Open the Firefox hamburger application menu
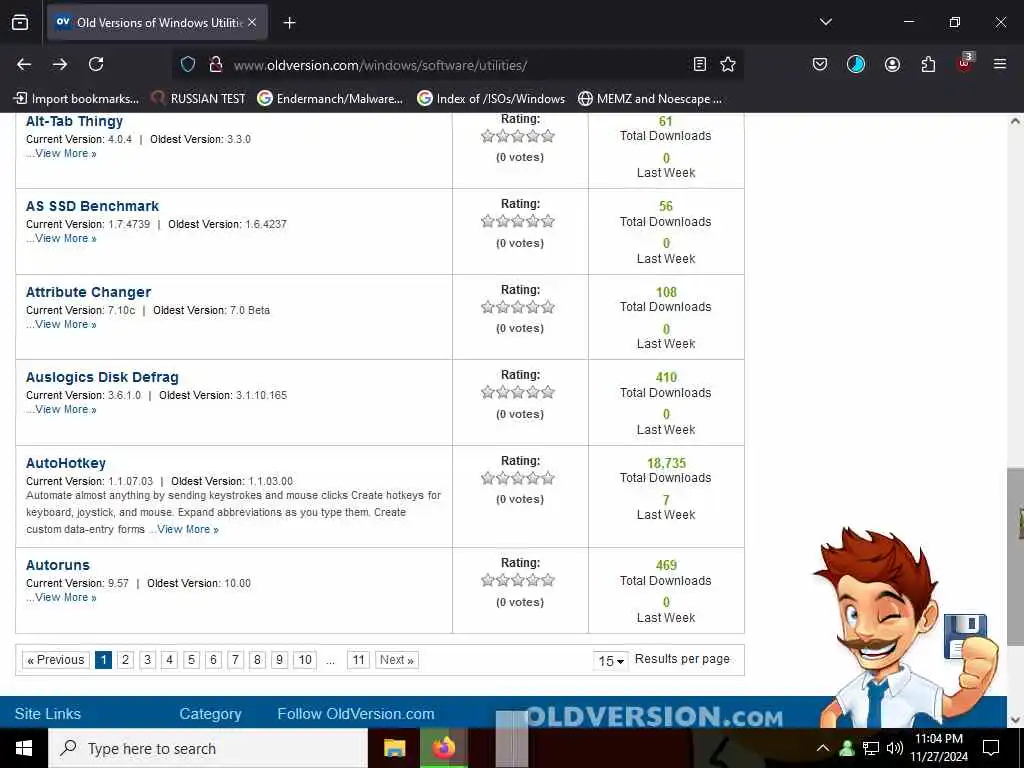Image resolution: width=1024 pixels, height=768 pixels. coord(999,64)
